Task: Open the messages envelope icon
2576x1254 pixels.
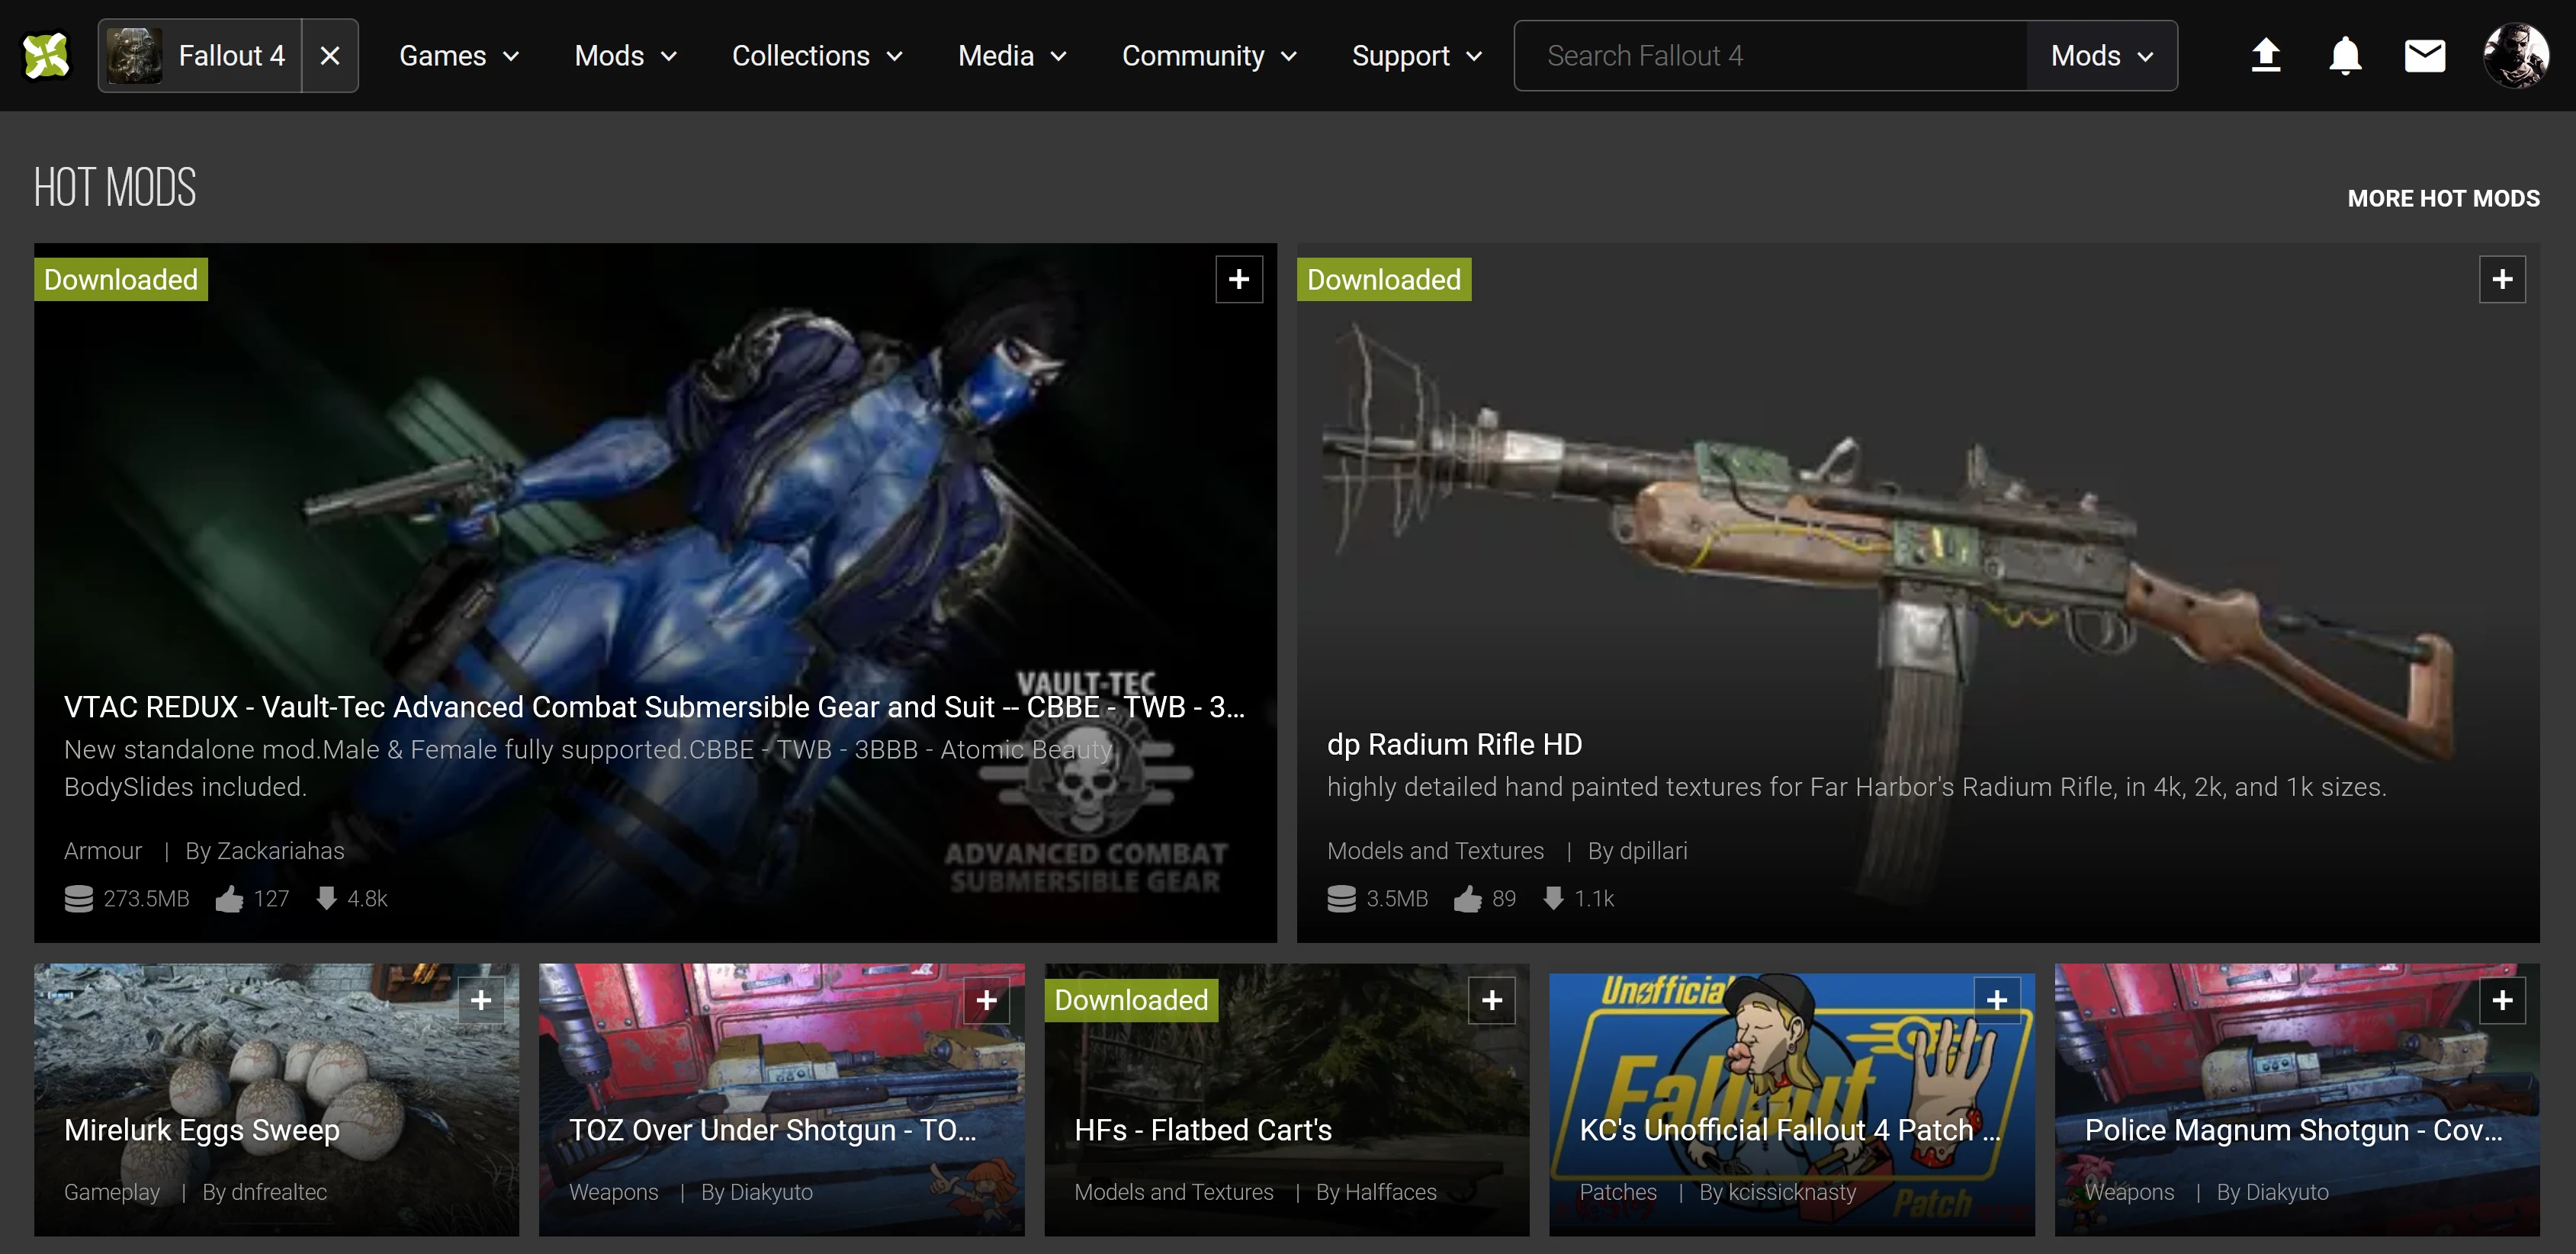Action: point(2425,56)
